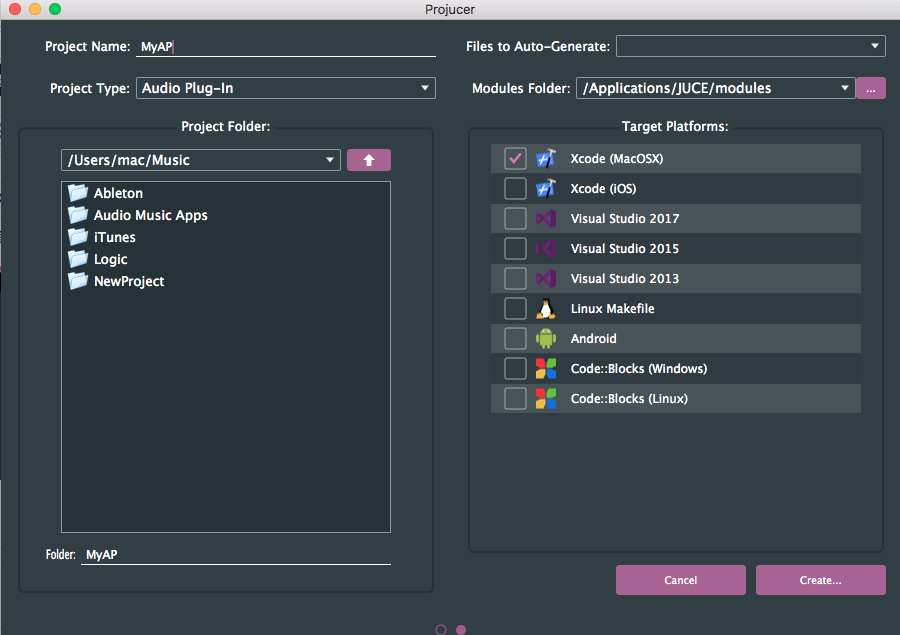Image resolution: width=900 pixels, height=635 pixels.
Task: Uncheck the Xcode (MacOSX) checkbox
Action: pos(515,158)
